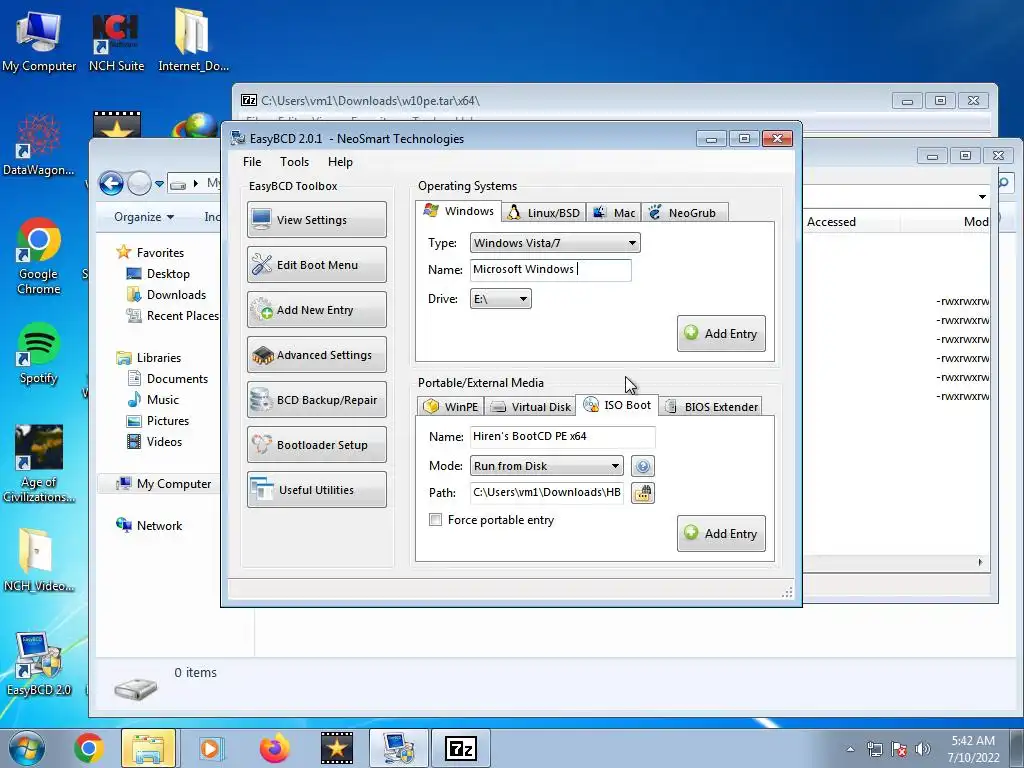1024x768 pixels.
Task: Open Chrome from the taskbar
Action: point(89,748)
